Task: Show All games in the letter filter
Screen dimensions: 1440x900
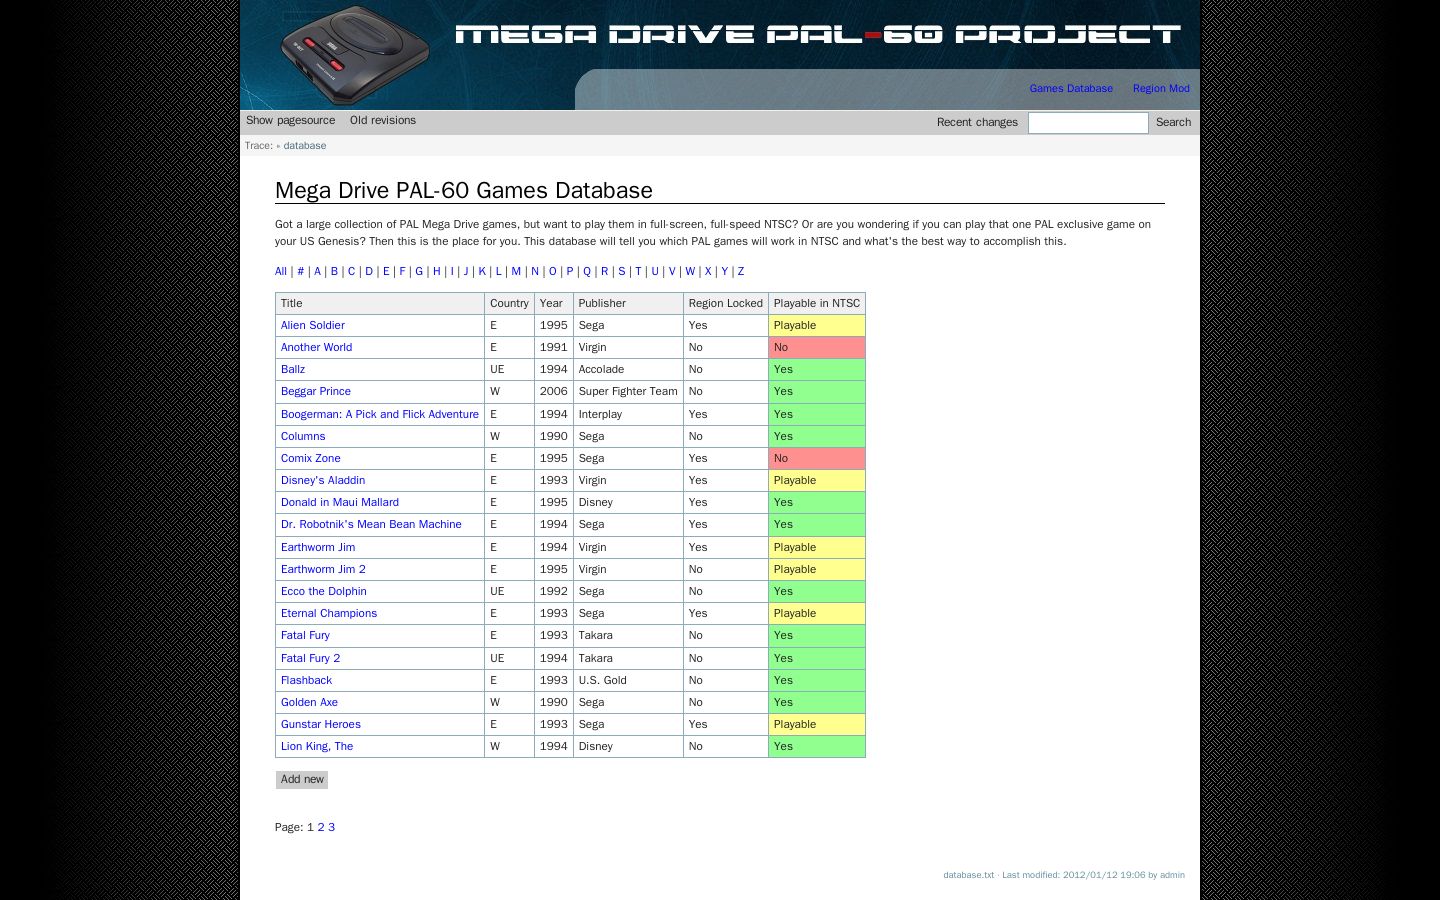Action: pos(281,272)
